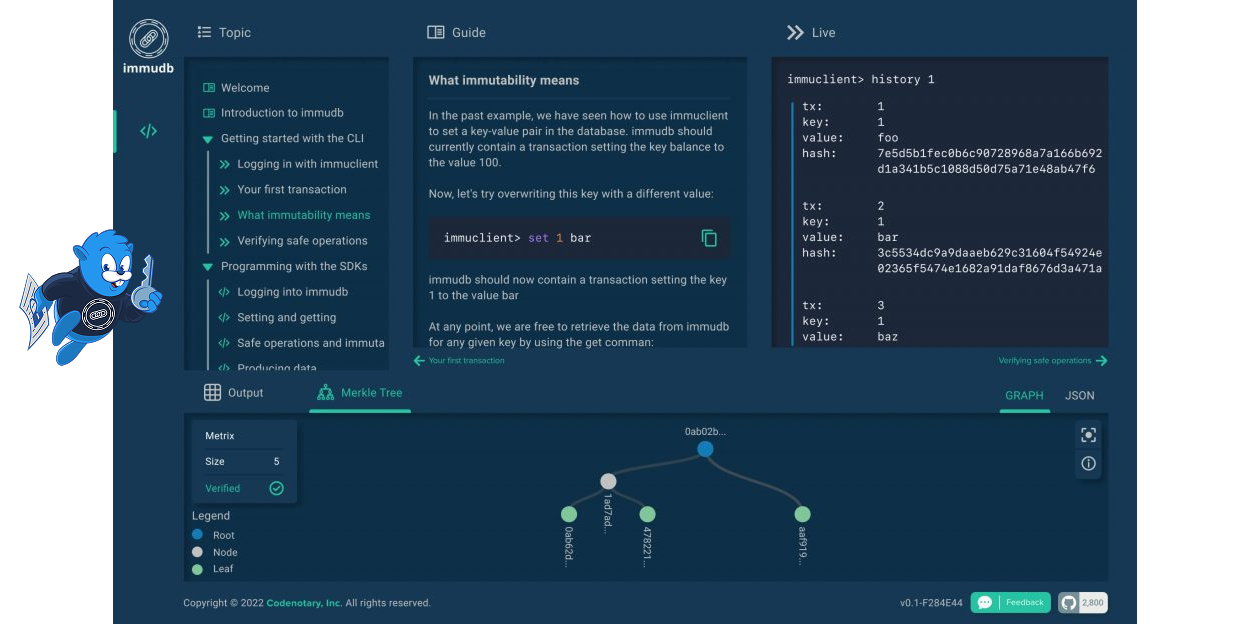Switch to the Merkle Tree tab
This screenshot has width=1249, height=624.
(x=360, y=393)
